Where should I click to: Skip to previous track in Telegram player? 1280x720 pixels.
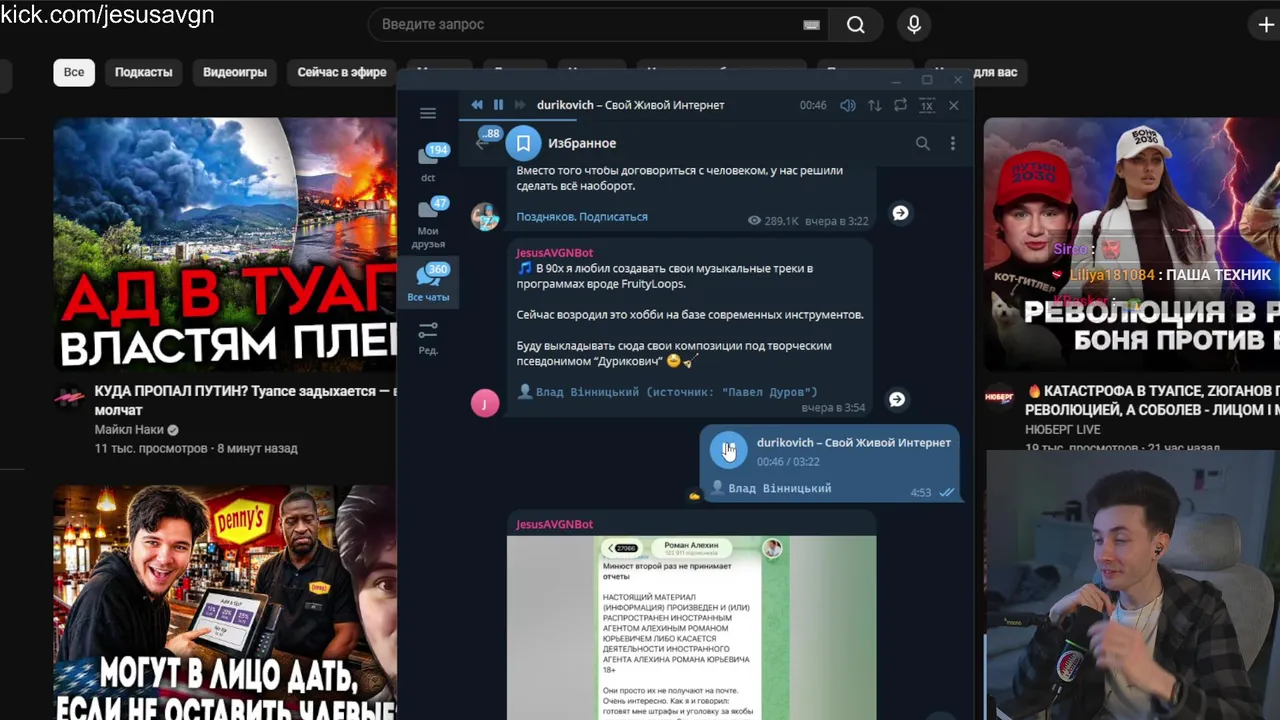tap(477, 105)
